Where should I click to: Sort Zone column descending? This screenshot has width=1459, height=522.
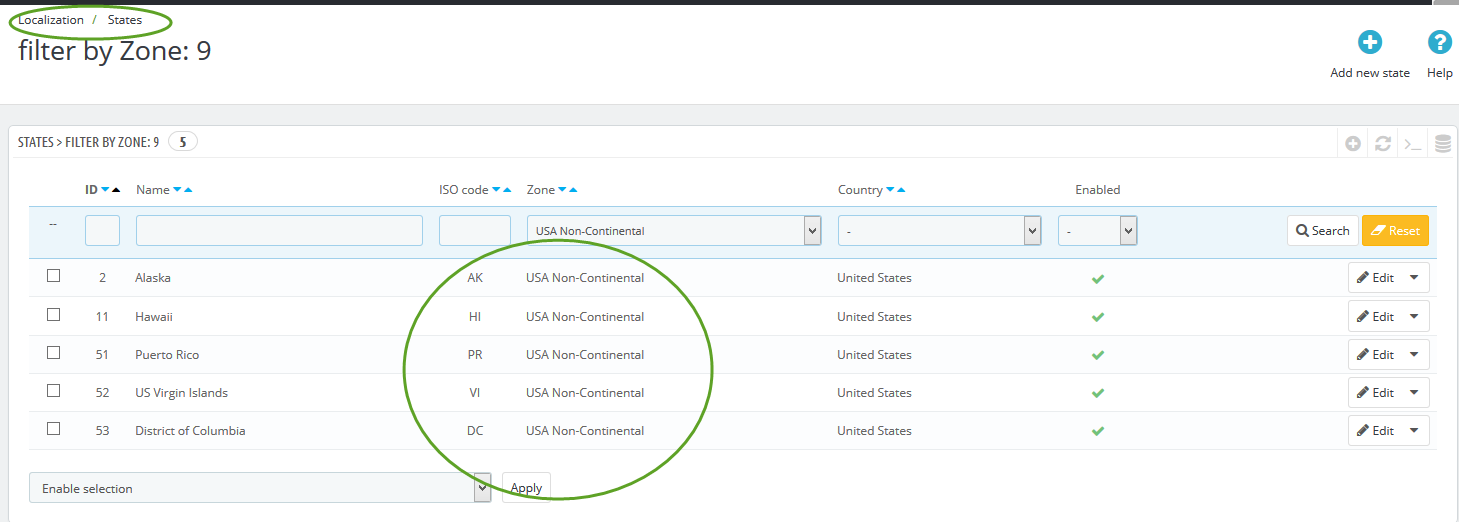562,190
